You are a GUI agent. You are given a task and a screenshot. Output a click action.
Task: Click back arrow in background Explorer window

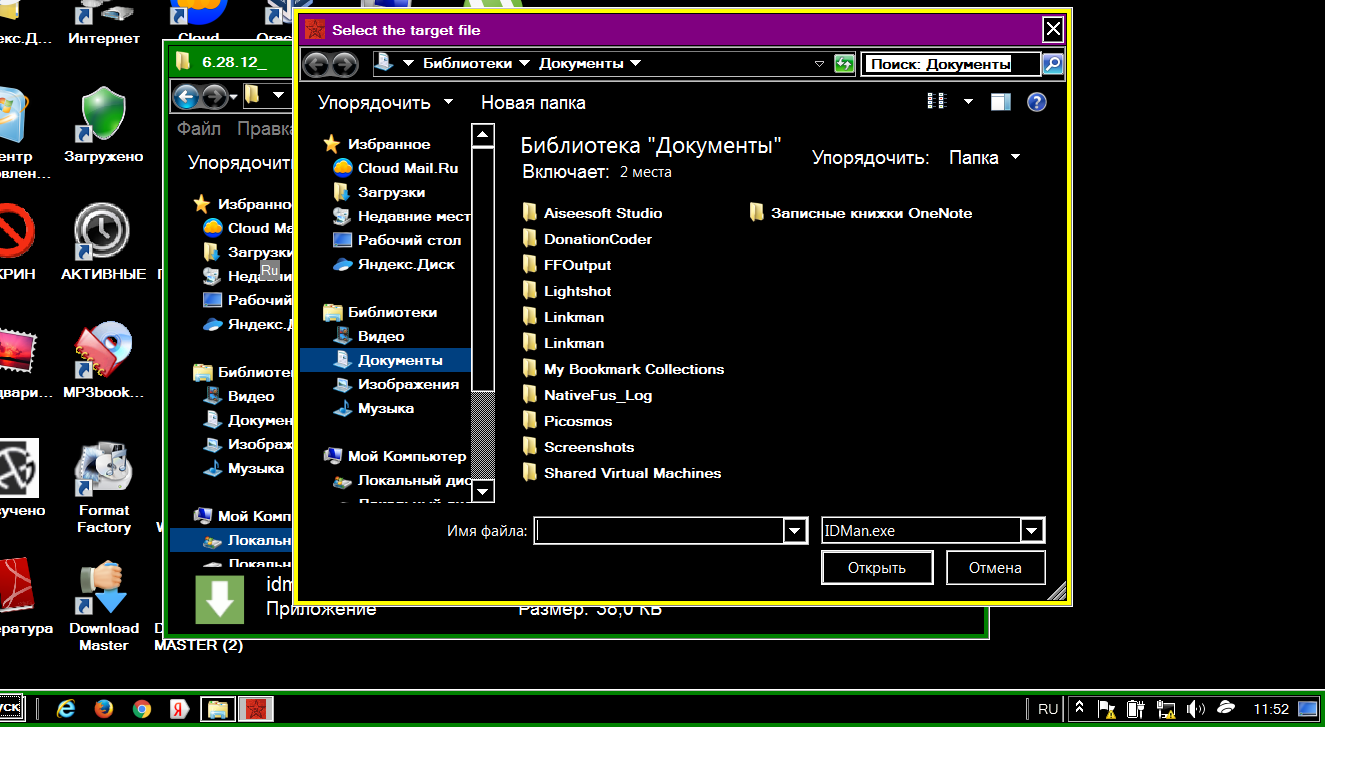pos(186,97)
